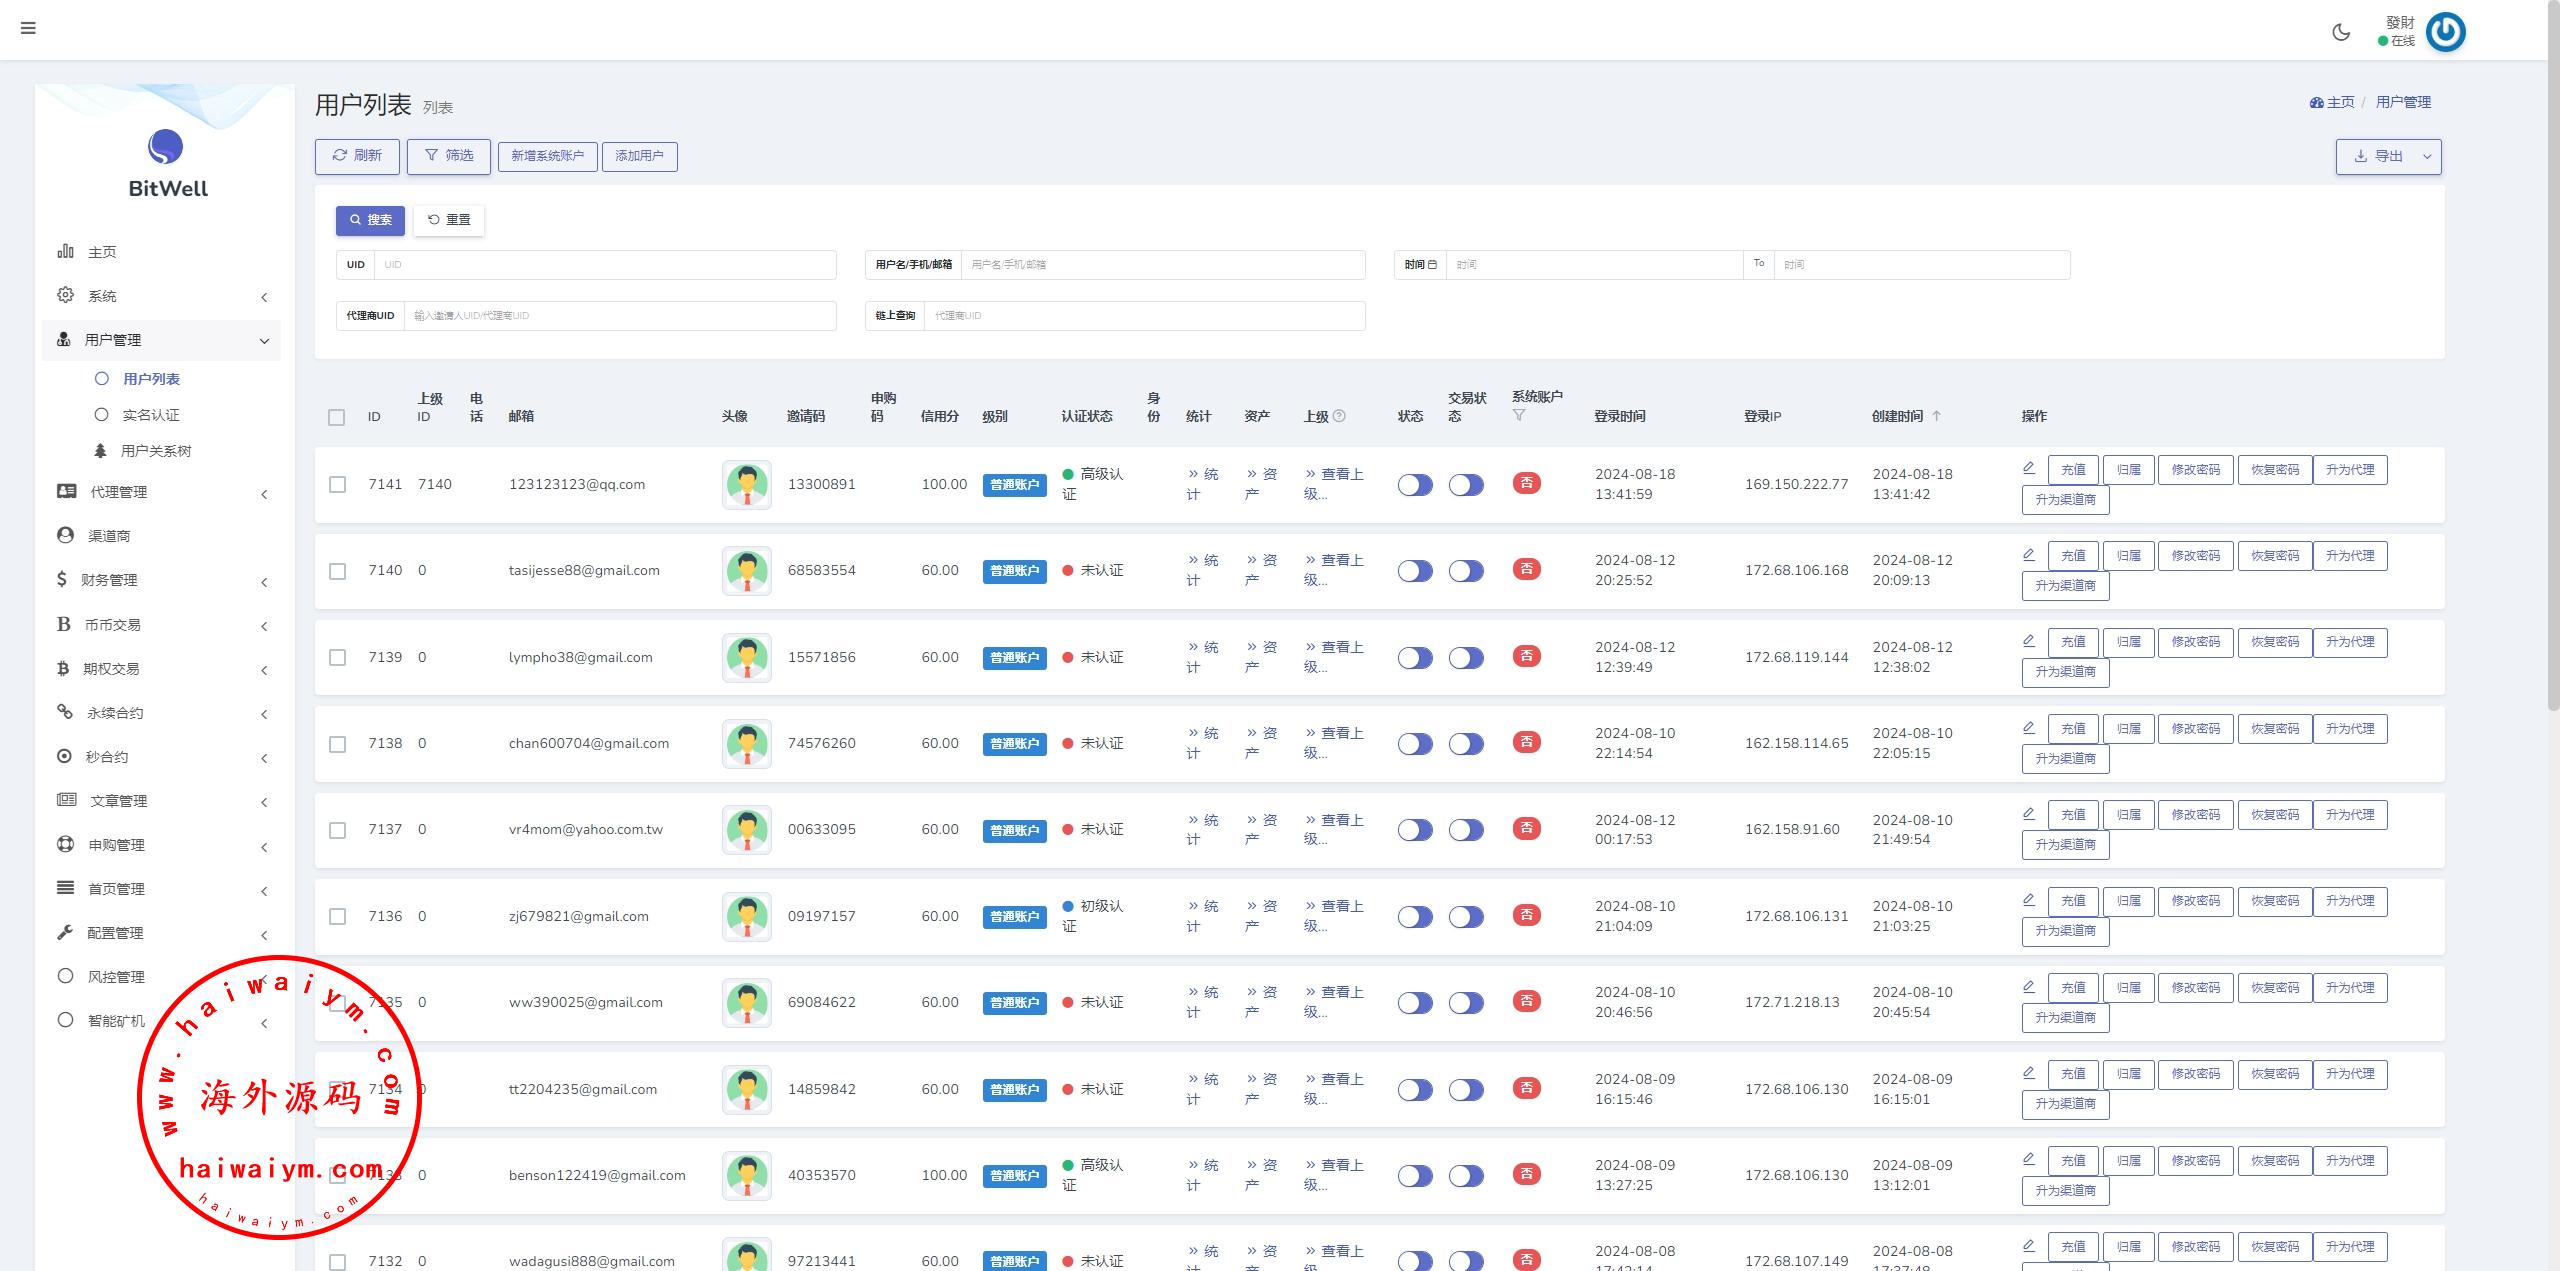
Task: Click the UID input field
Action: tap(604, 265)
